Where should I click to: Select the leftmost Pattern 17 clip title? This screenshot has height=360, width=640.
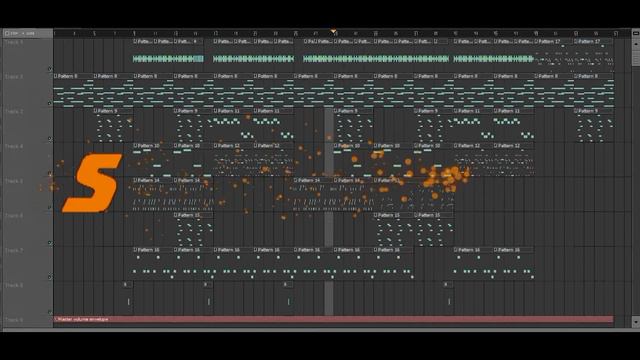549,42
